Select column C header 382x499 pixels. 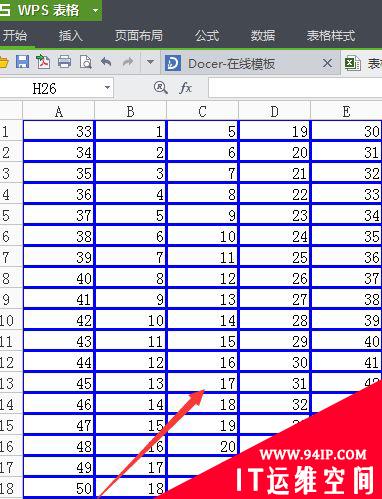(x=203, y=111)
